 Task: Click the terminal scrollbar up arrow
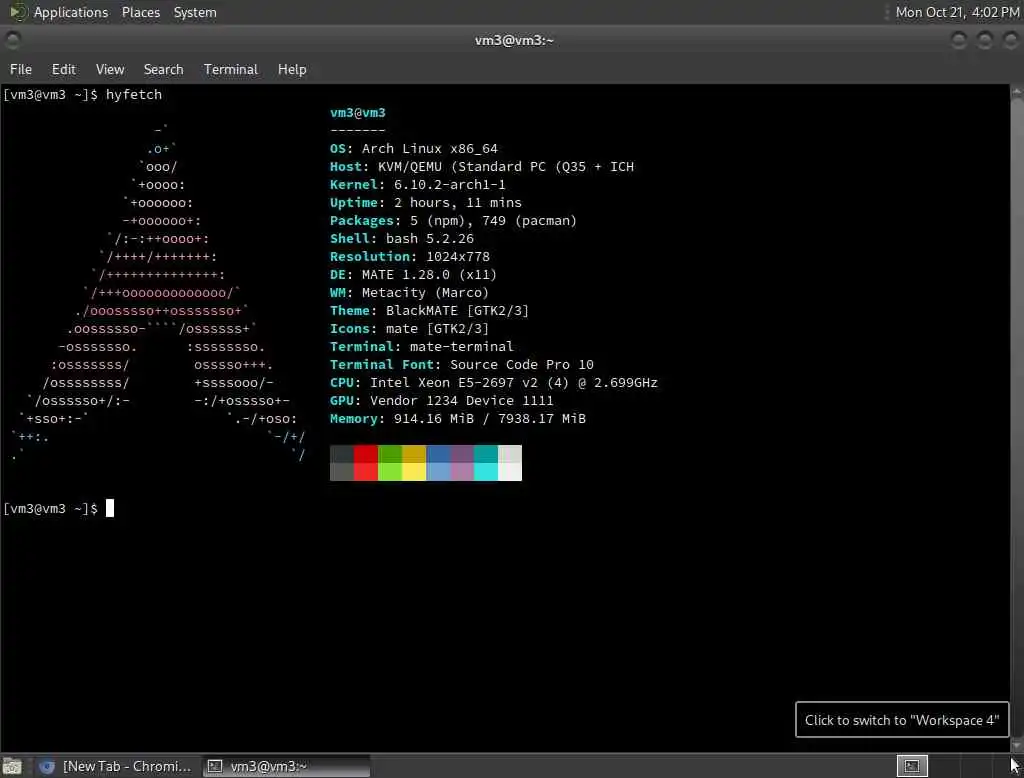(x=1017, y=92)
